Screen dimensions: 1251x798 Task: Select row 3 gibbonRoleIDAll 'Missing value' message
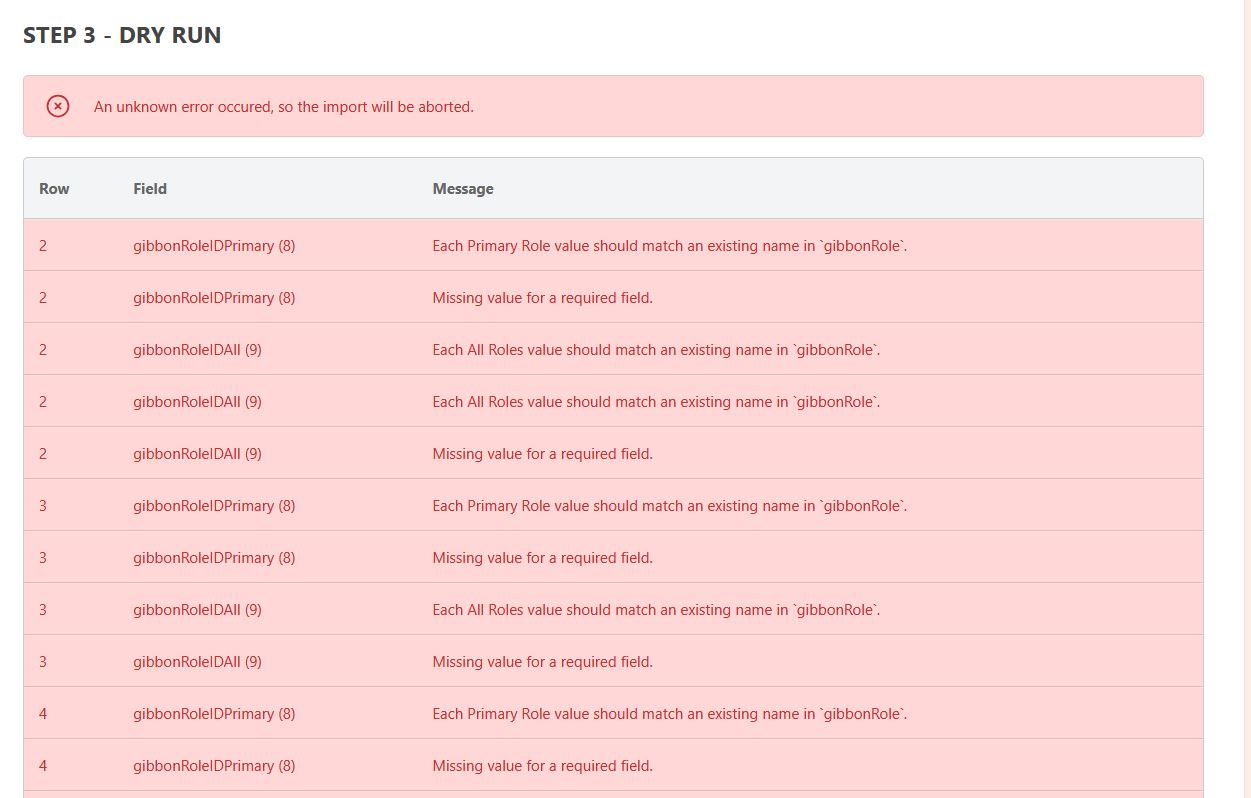[542, 661]
